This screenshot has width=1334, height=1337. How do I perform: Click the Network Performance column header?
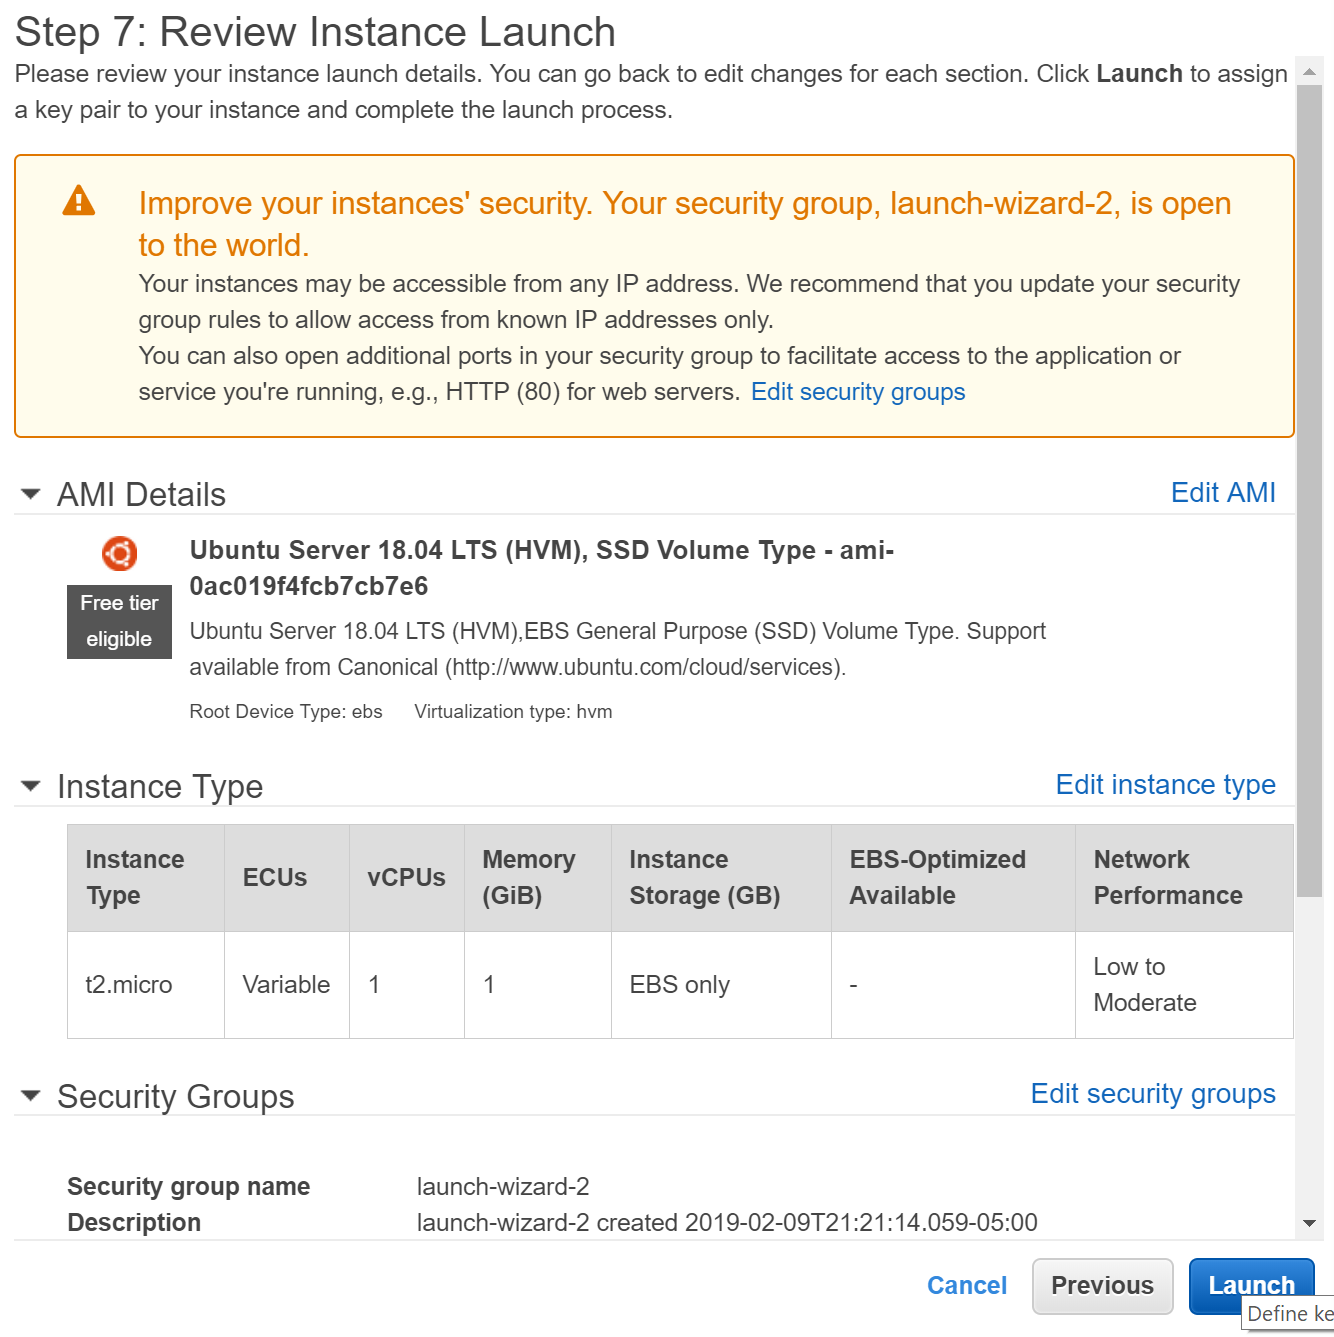pos(1184,878)
